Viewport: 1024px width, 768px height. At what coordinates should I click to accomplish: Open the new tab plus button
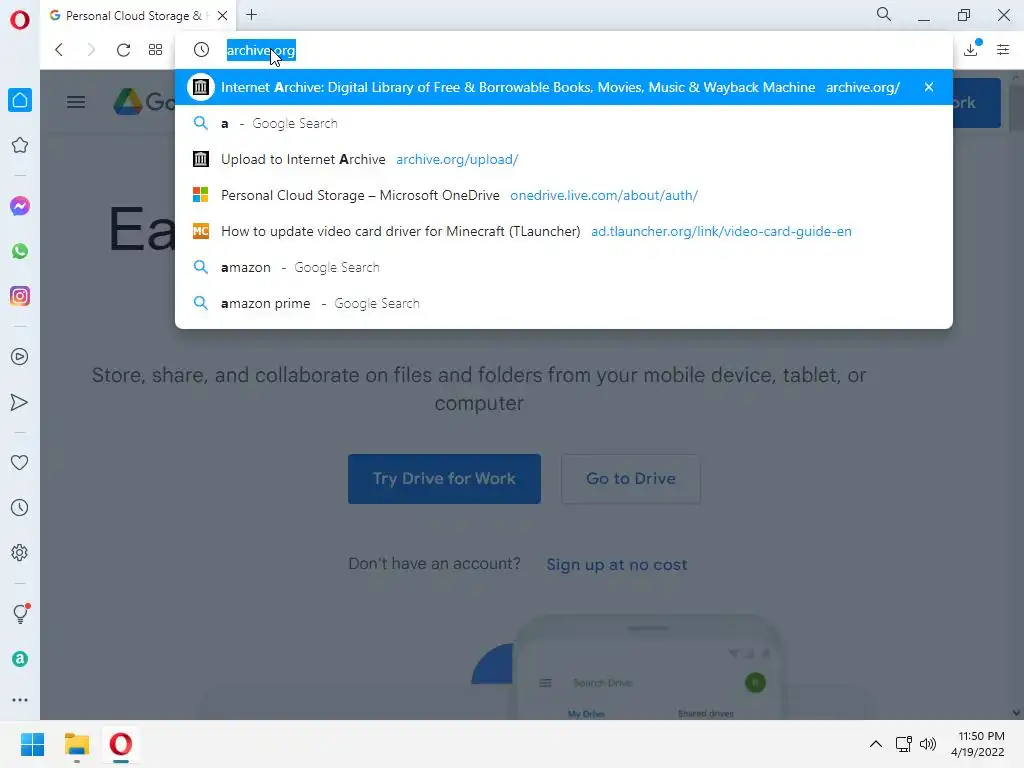point(251,14)
